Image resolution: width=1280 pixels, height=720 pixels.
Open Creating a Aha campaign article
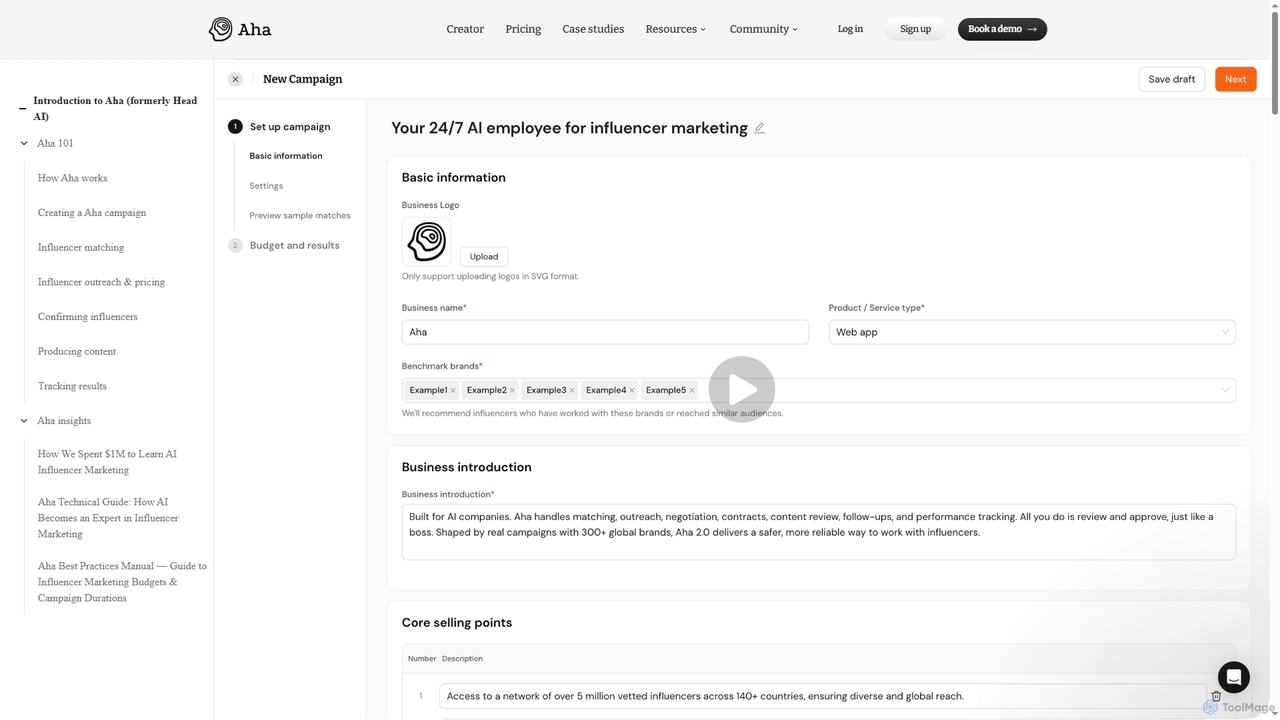click(92, 213)
